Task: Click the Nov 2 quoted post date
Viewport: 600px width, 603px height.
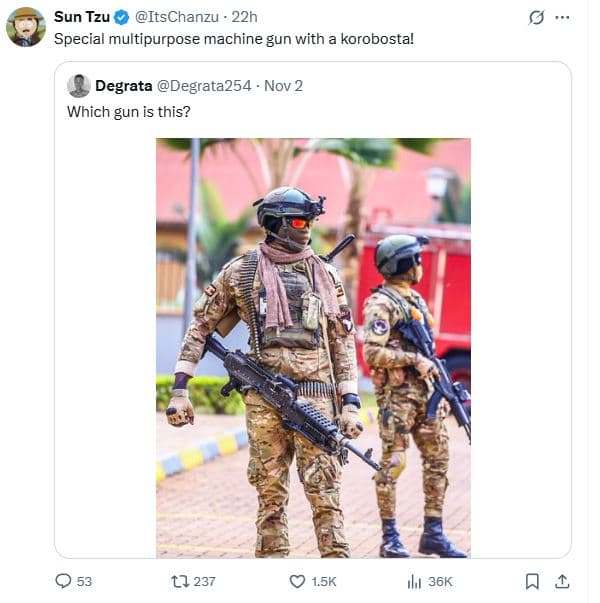Action: pos(283,86)
